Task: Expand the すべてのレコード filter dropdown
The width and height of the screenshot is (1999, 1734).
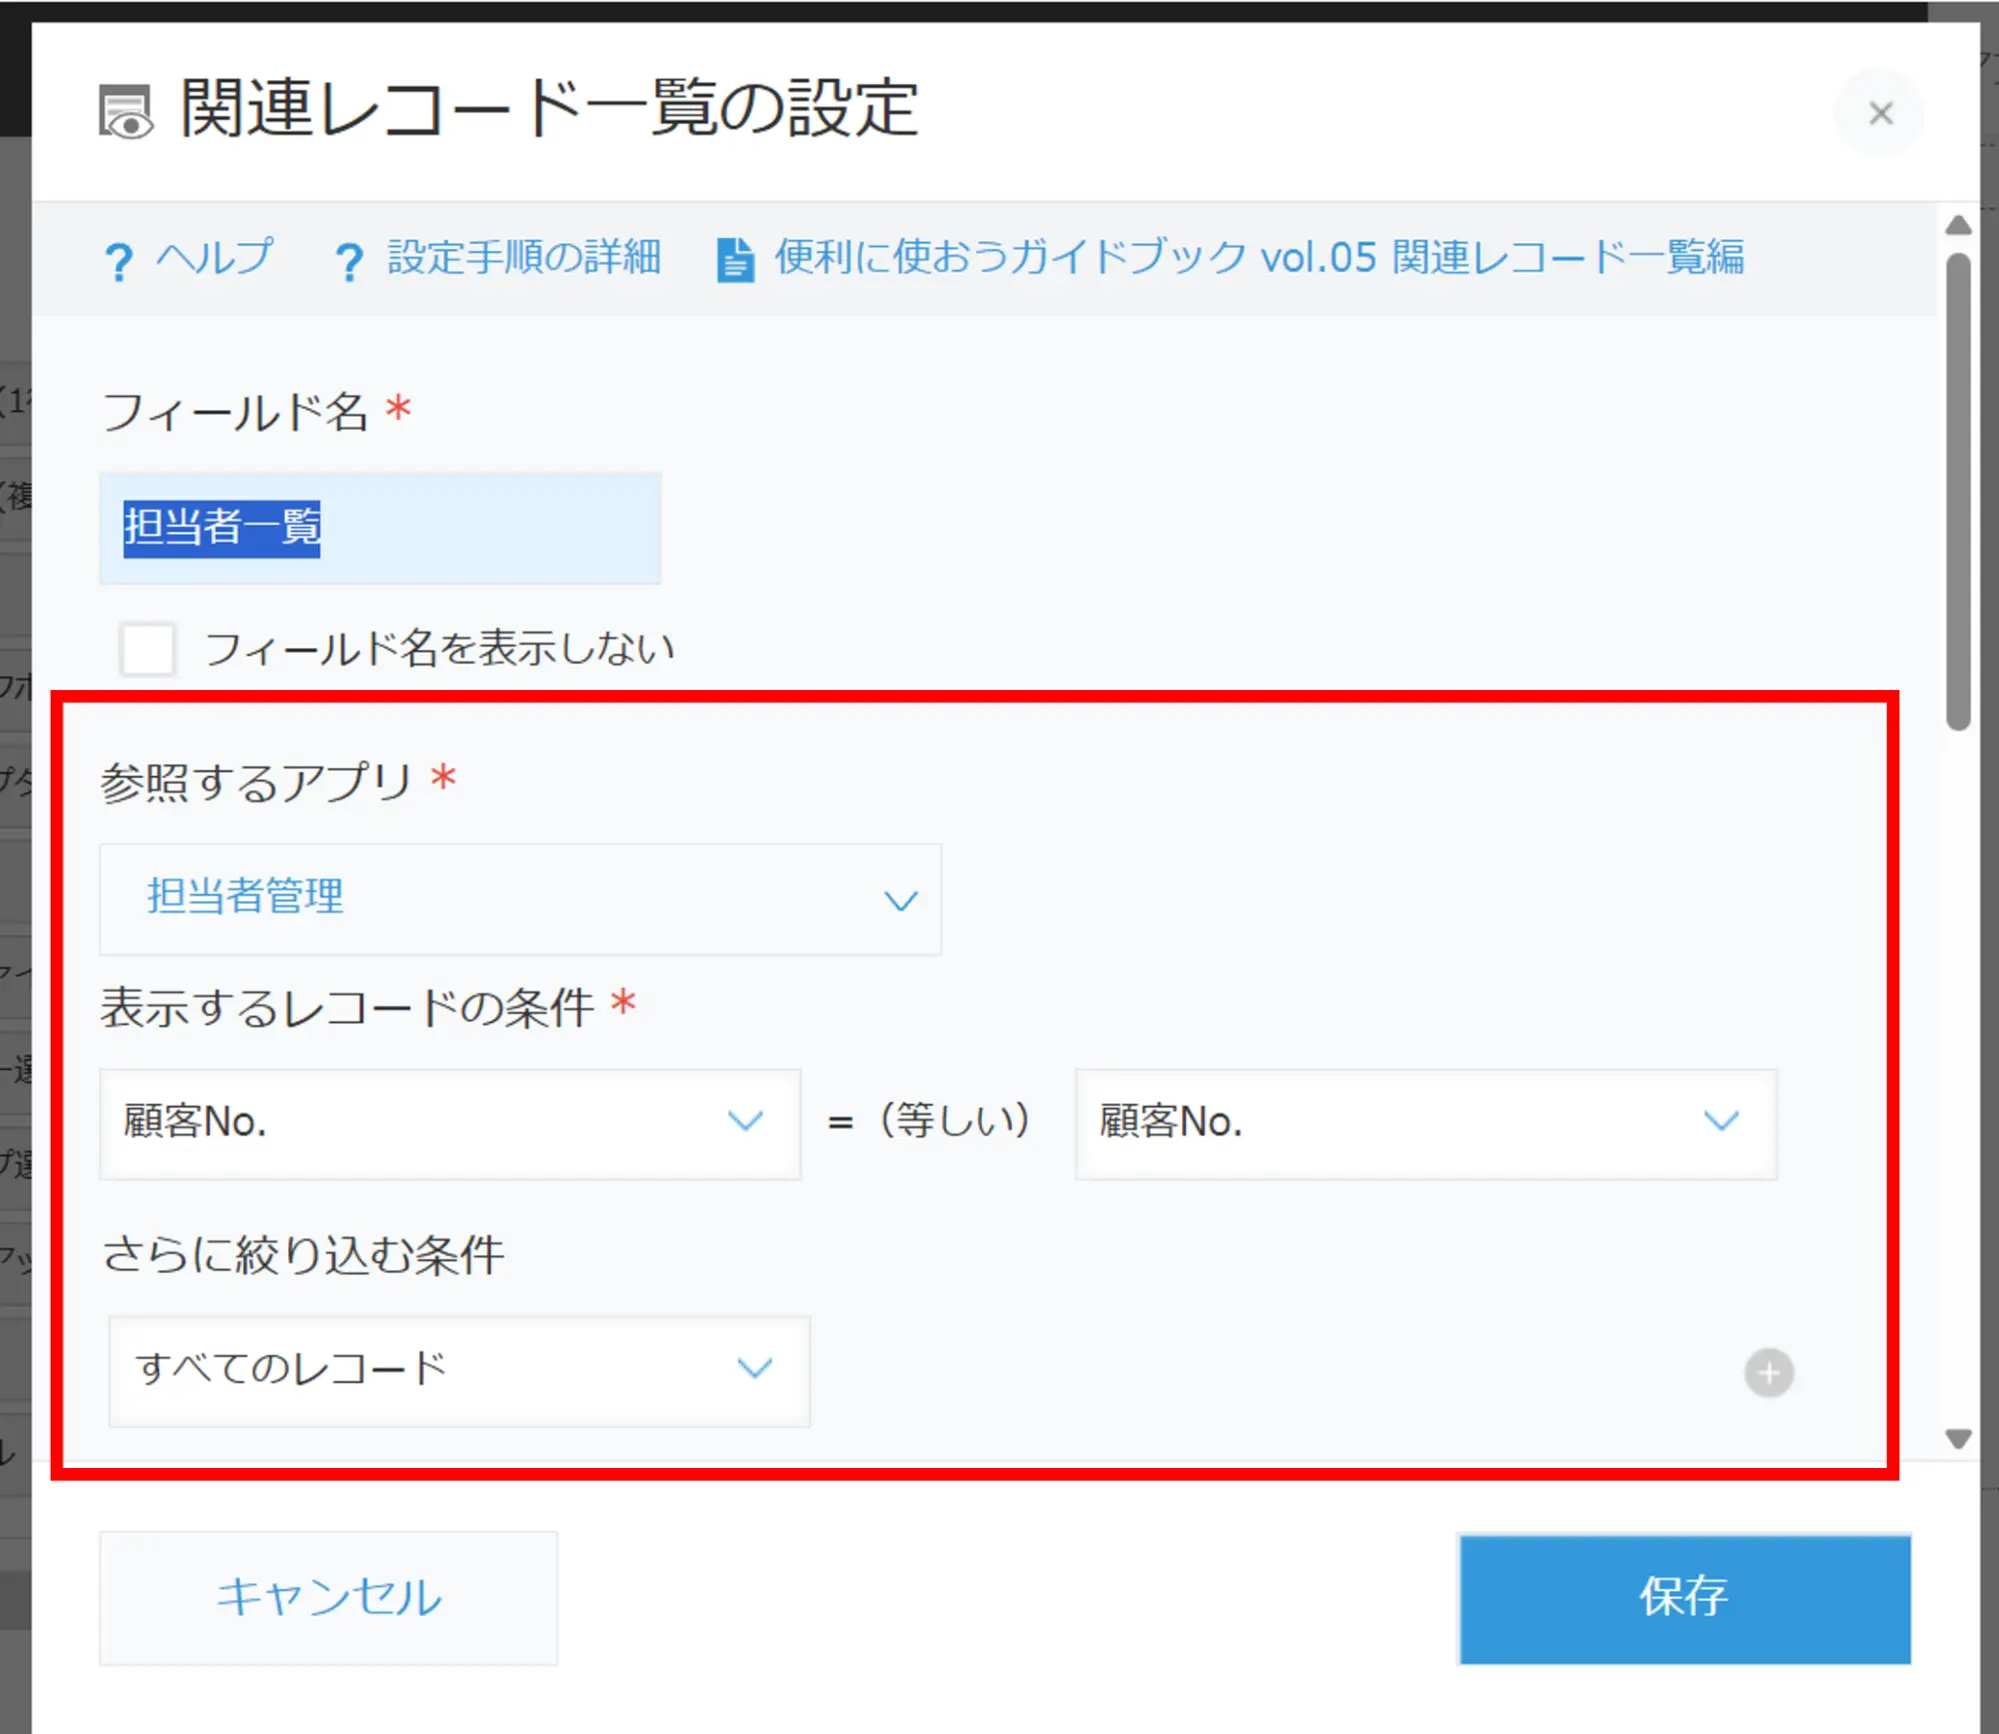Action: (458, 1370)
